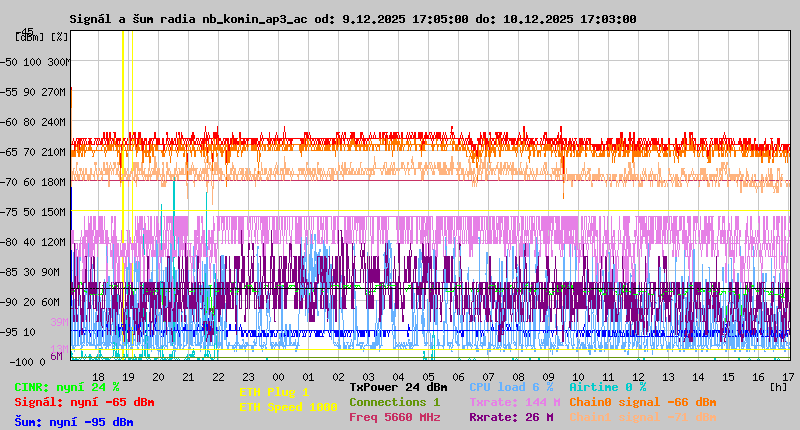Click the purple 39M y-axis label

pyautogui.click(x=59, y=322)
